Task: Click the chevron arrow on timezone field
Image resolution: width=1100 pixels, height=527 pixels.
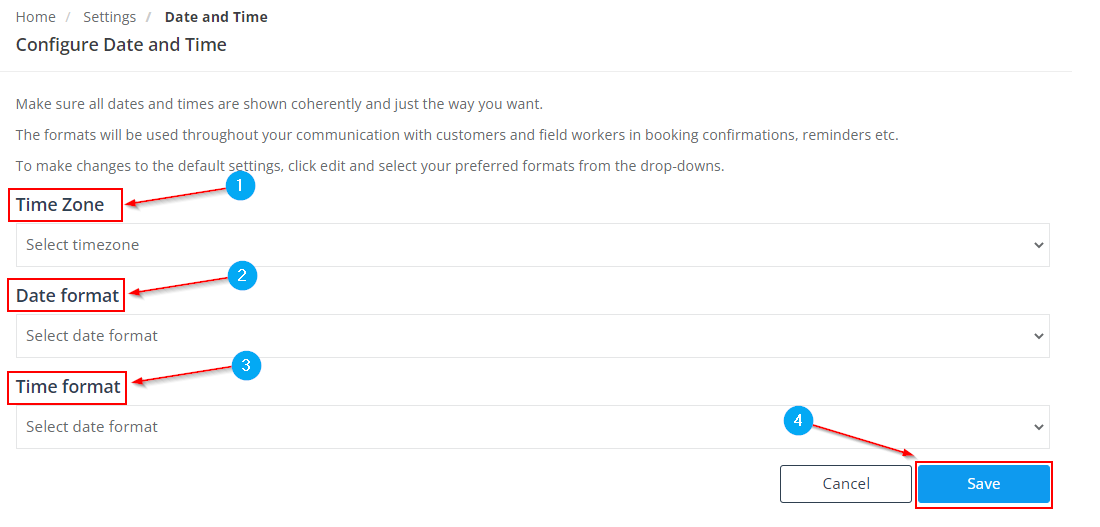Action: [1038, 245]
